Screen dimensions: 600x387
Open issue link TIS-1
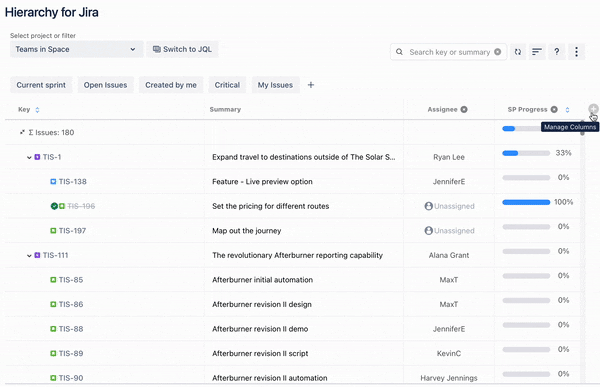point(52,157)
